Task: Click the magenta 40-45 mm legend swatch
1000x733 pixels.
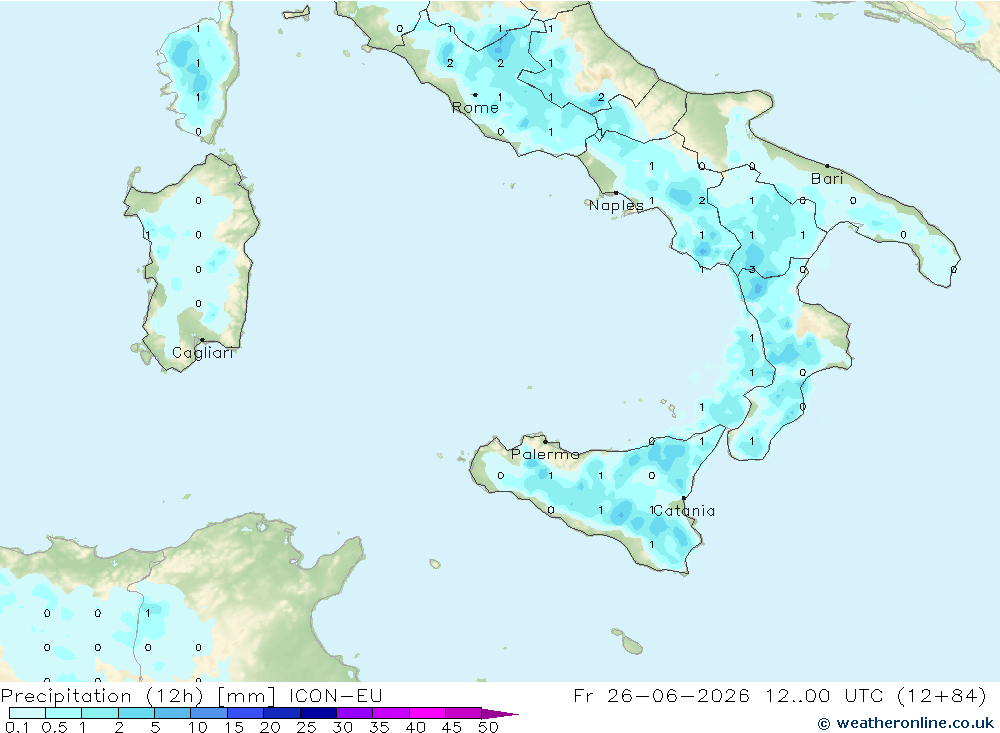Action: (427, 713)
